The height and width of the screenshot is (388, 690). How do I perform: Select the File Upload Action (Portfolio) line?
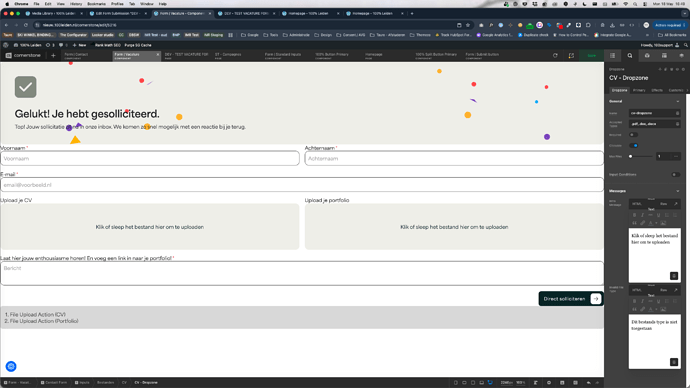click(41, 321)
